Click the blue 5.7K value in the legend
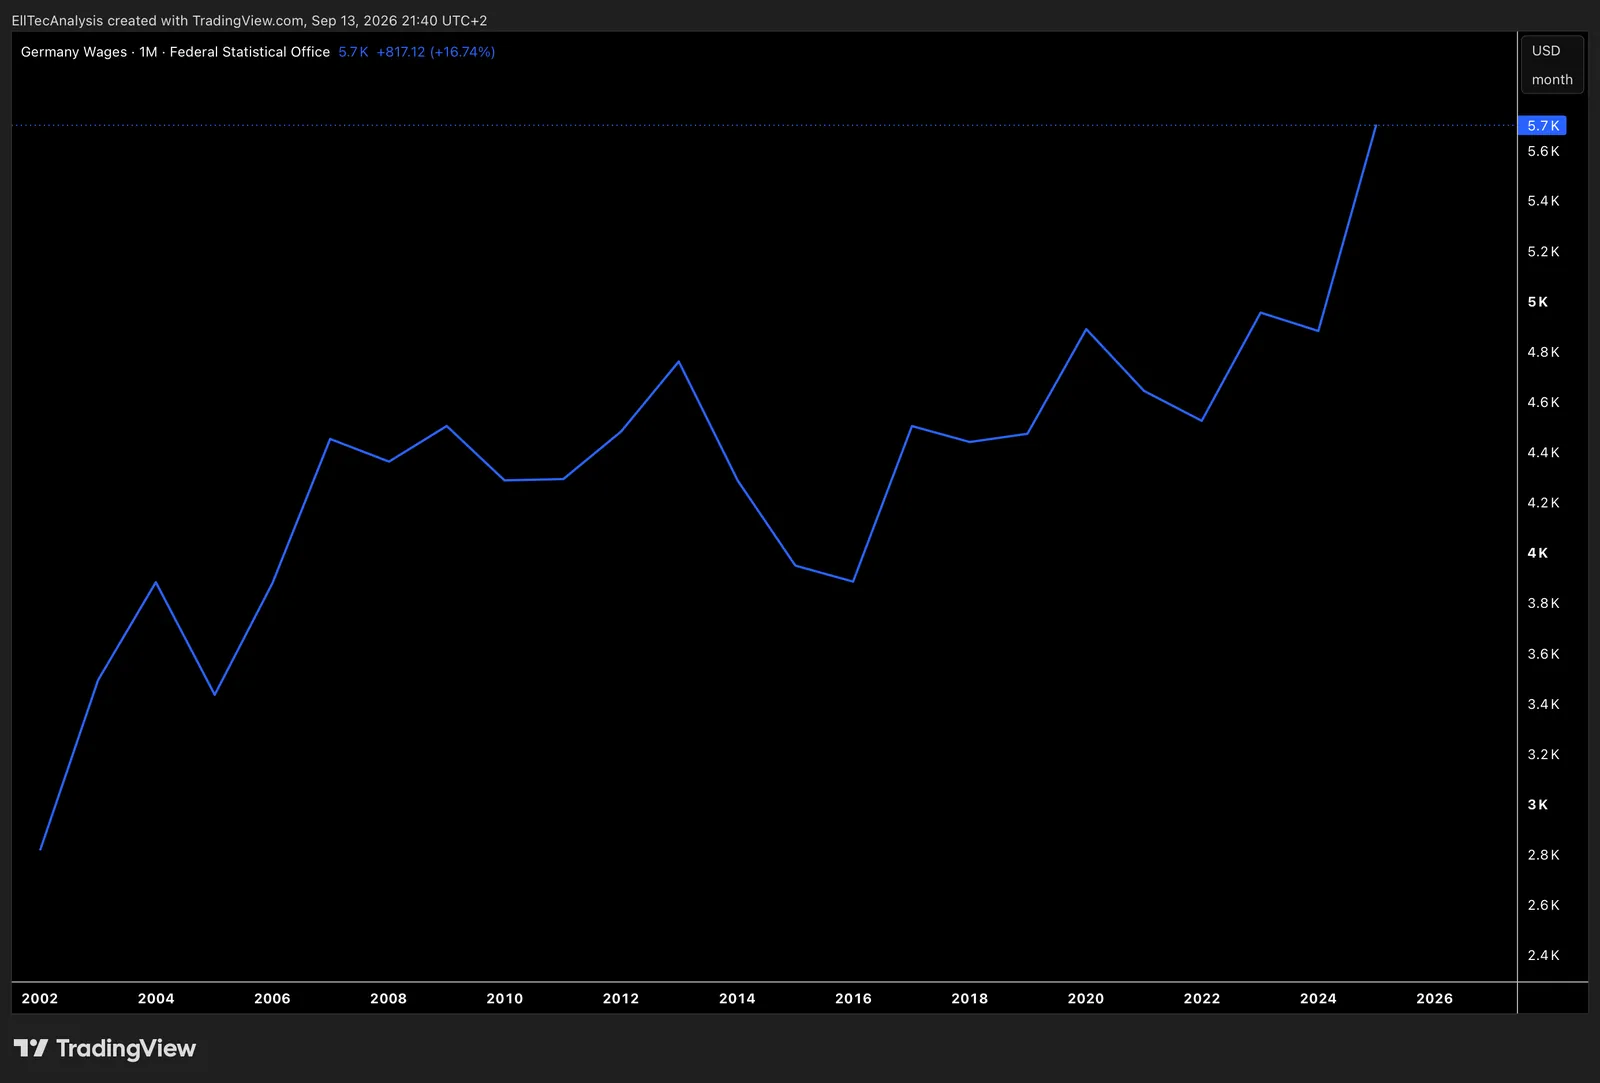 353,52
